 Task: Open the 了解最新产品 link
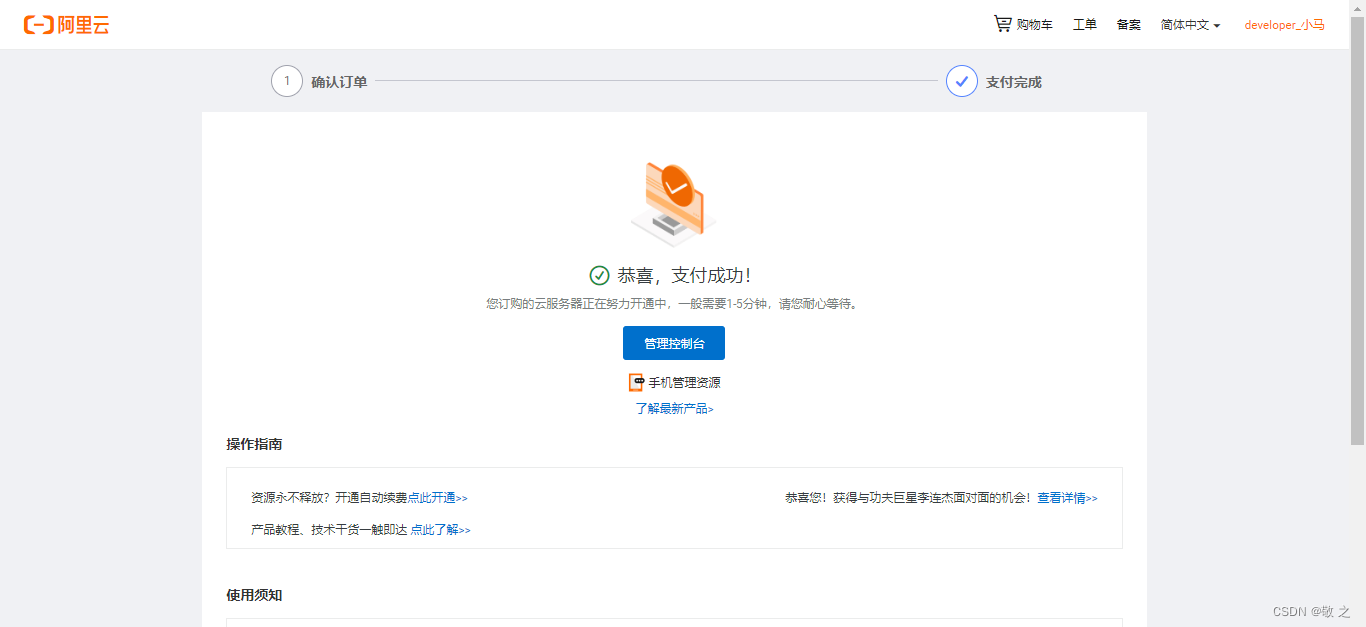pos(674,408)
